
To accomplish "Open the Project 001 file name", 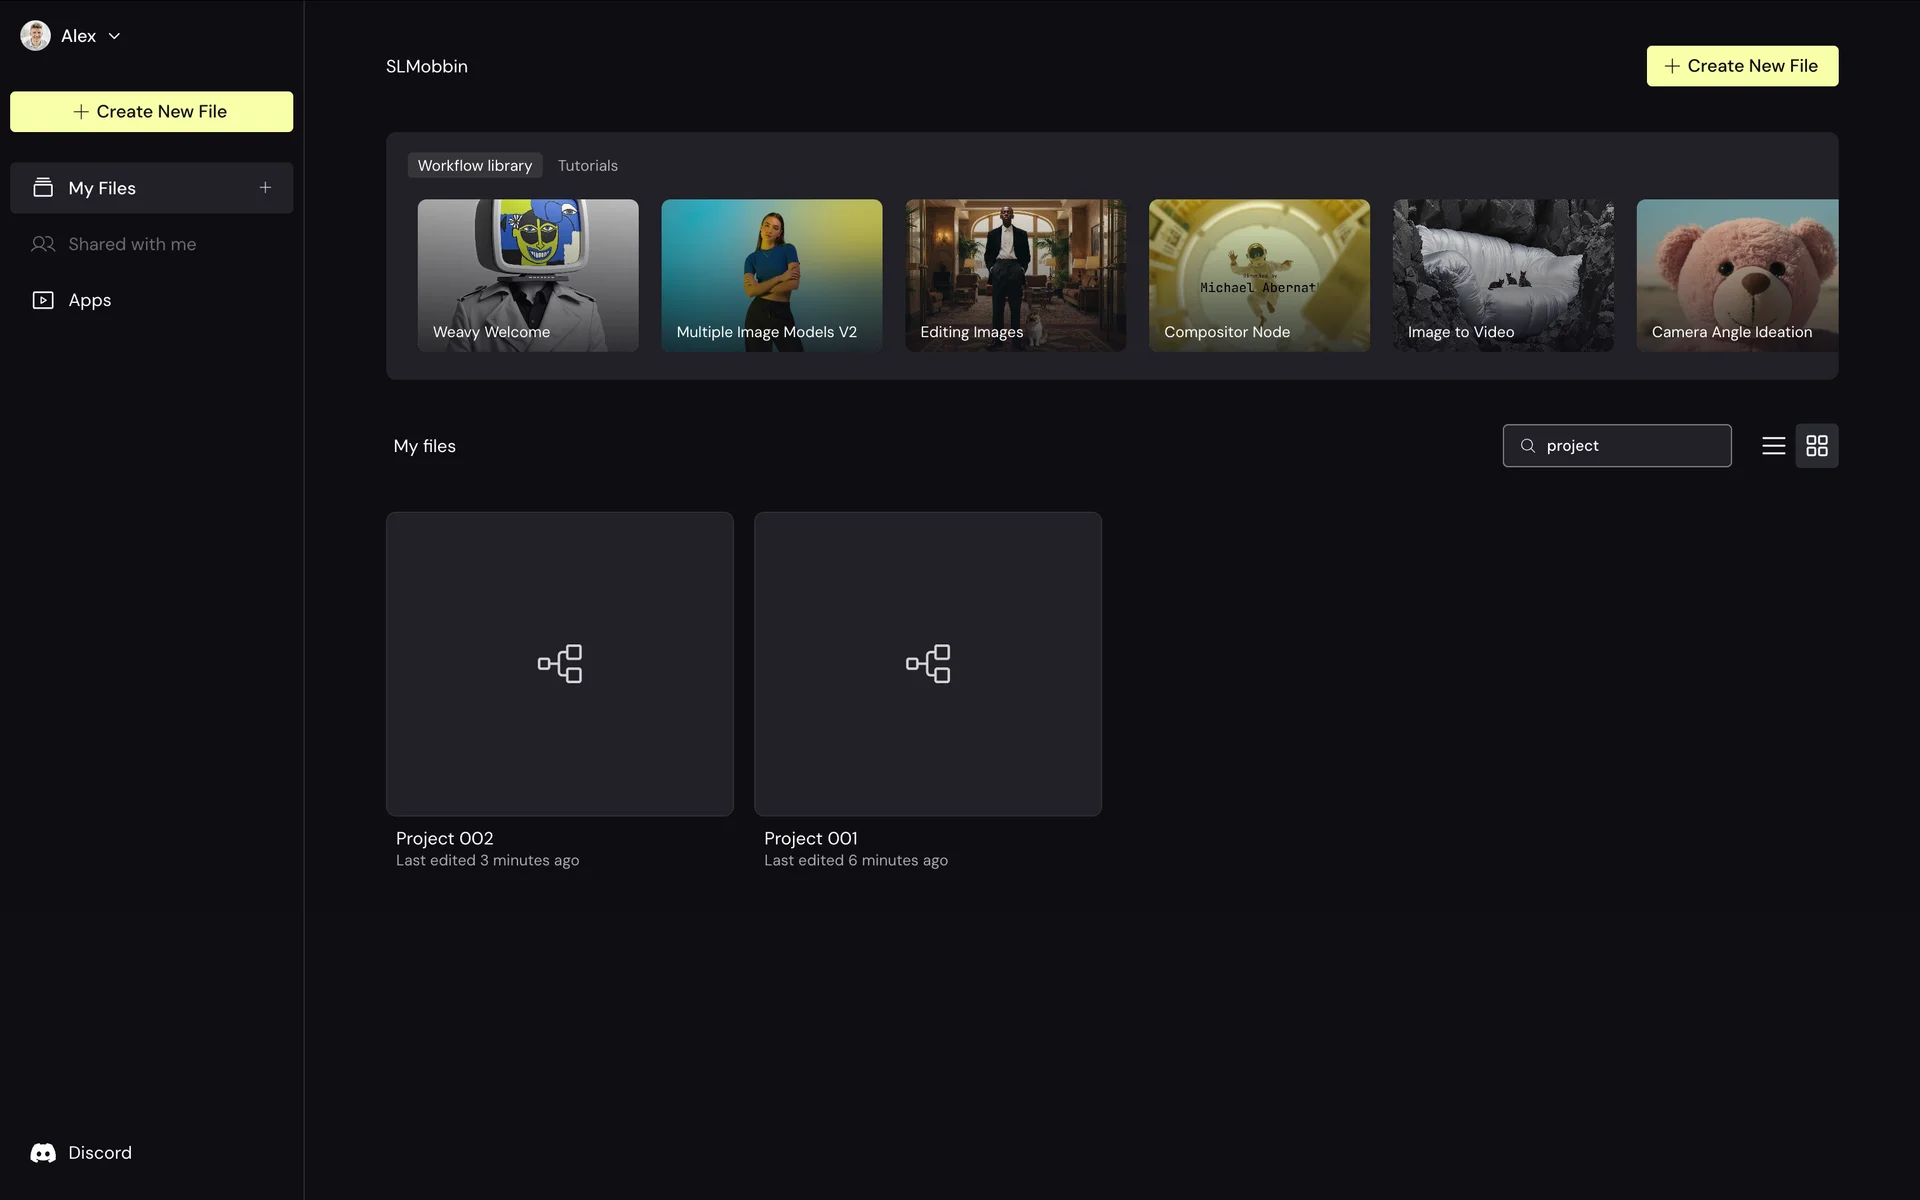I will click(x=810, y=839).
